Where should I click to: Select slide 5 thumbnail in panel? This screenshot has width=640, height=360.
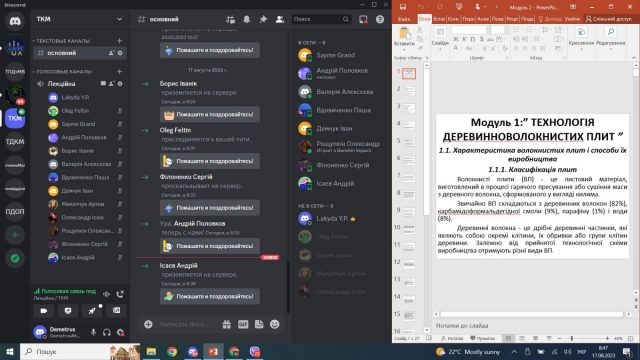pos(409,142)
